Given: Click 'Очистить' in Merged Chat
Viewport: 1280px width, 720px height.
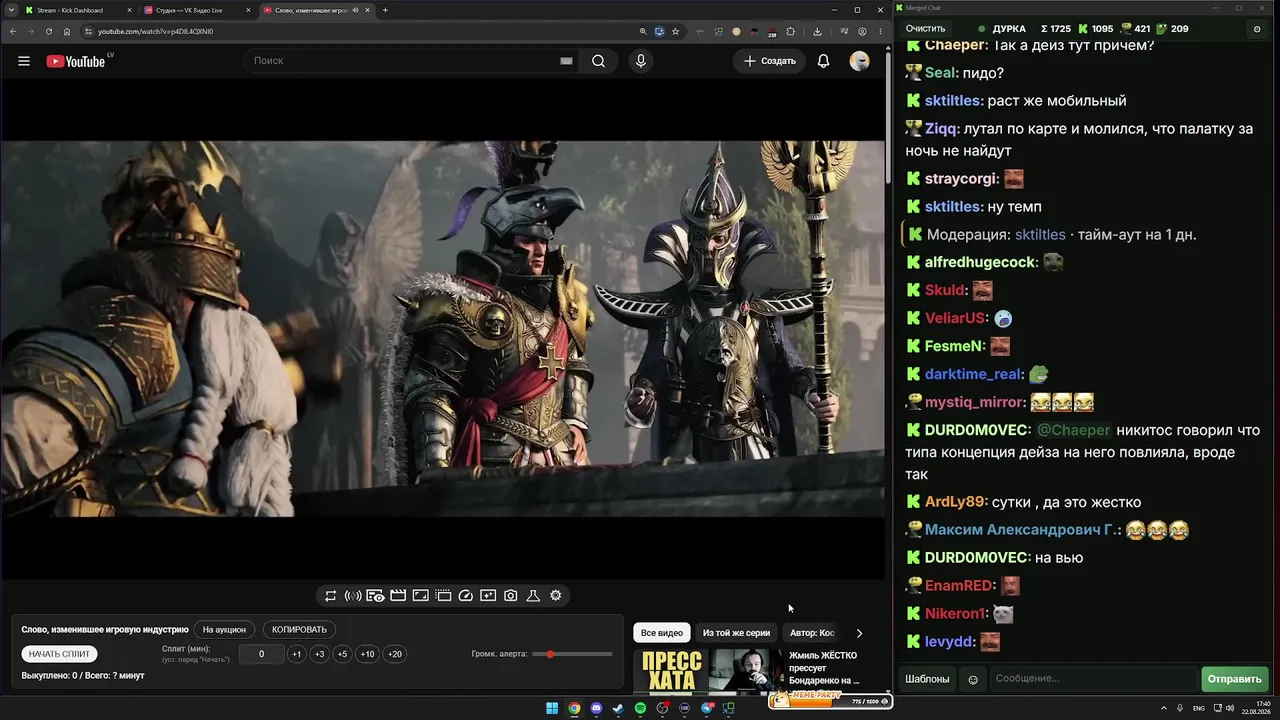Looking at the screenshot, I should click(925, 29).
